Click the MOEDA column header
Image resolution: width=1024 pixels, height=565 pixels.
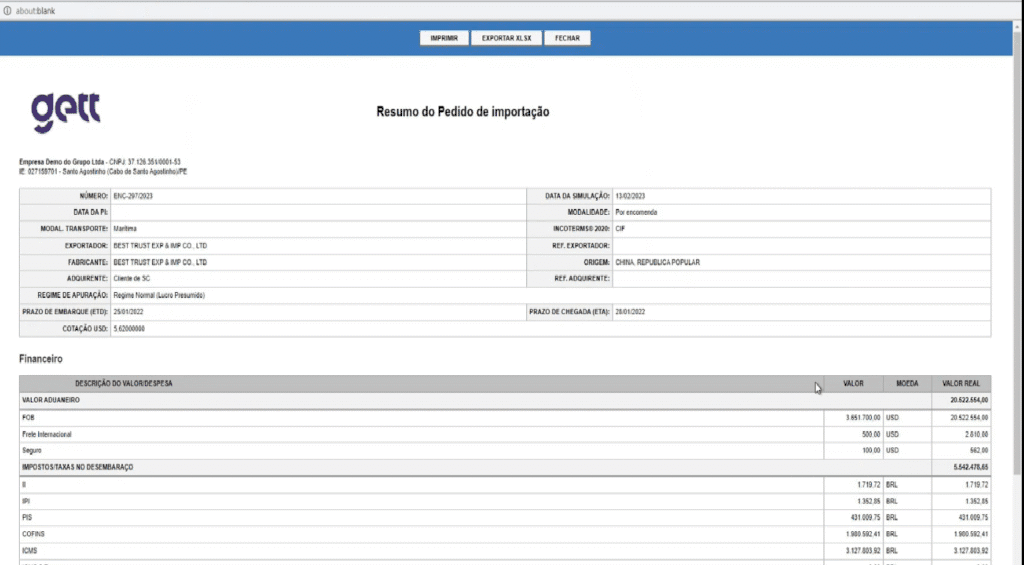[x=906, y=383]
